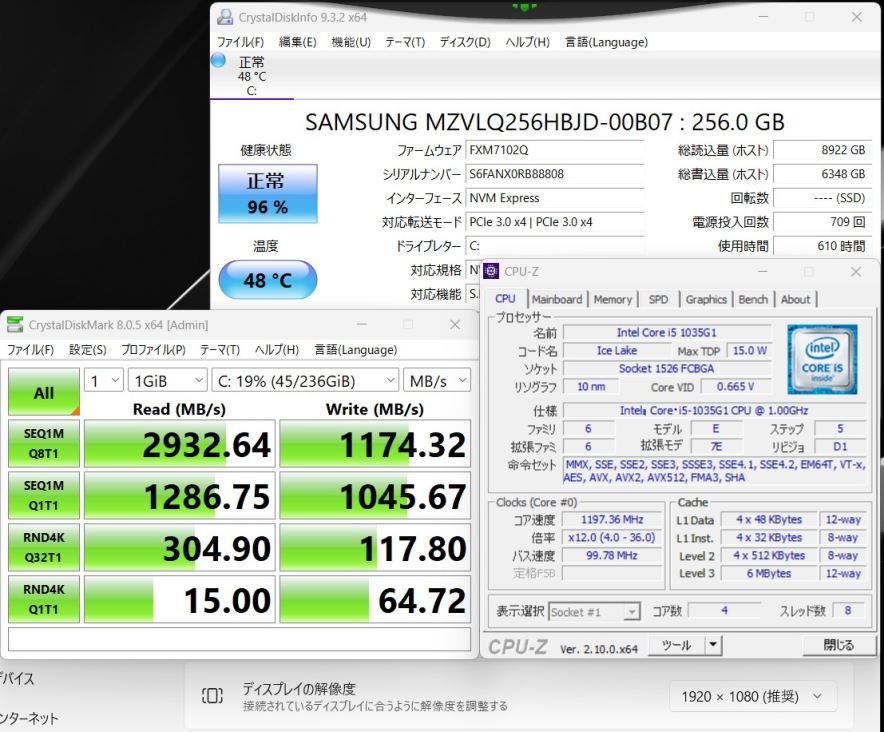Image resolution: width=884 pixels, height=732 pixels.
Task: Open 編集(E) menu in CrystalDiskInfo
Action: pyautogui.click(x=298, y=42)
